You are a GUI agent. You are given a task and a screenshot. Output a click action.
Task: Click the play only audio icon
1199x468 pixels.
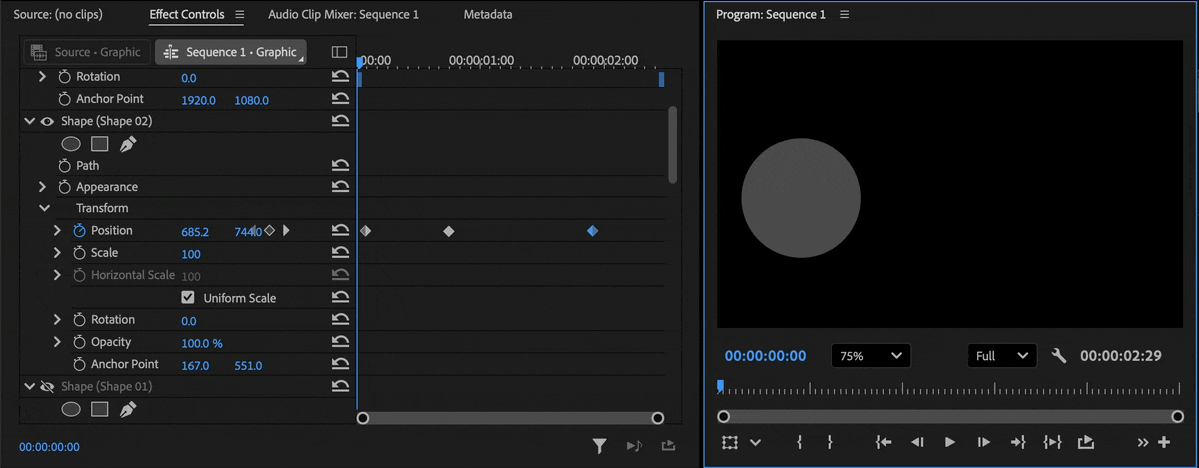[634, 446]
